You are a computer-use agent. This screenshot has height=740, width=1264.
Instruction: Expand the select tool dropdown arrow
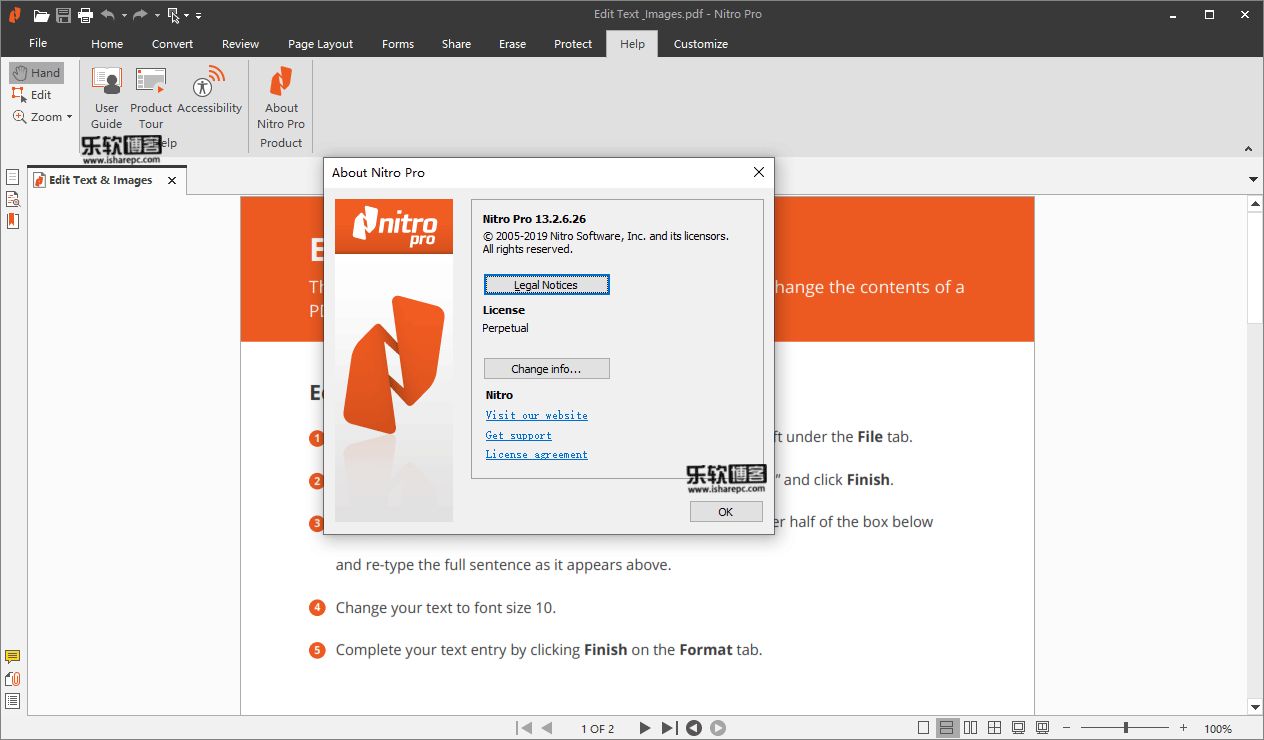pos(187,16)
